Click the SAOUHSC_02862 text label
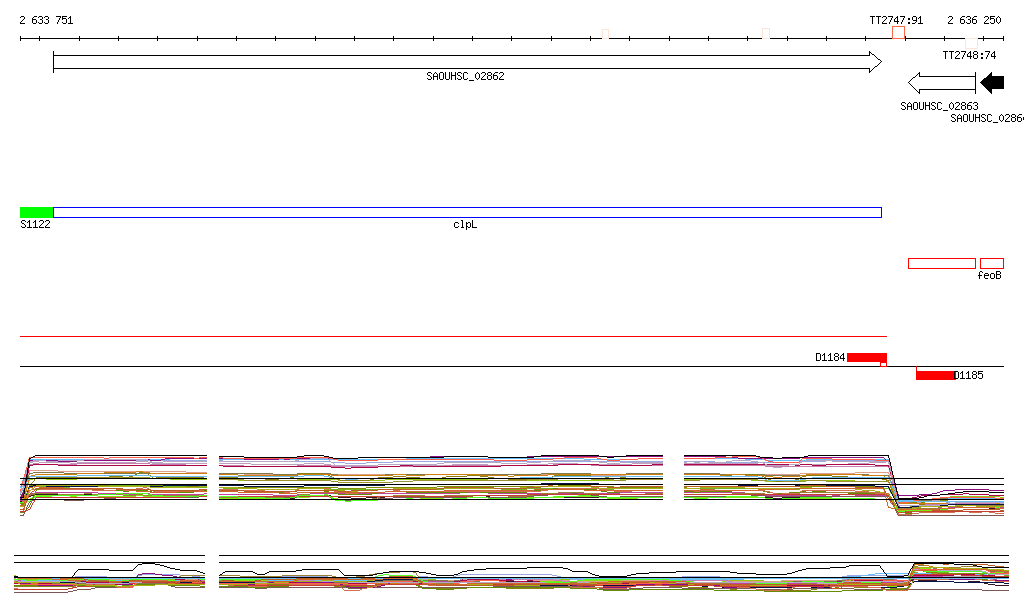The width and height of the screenshot is (1024, 611). [465, 76]
